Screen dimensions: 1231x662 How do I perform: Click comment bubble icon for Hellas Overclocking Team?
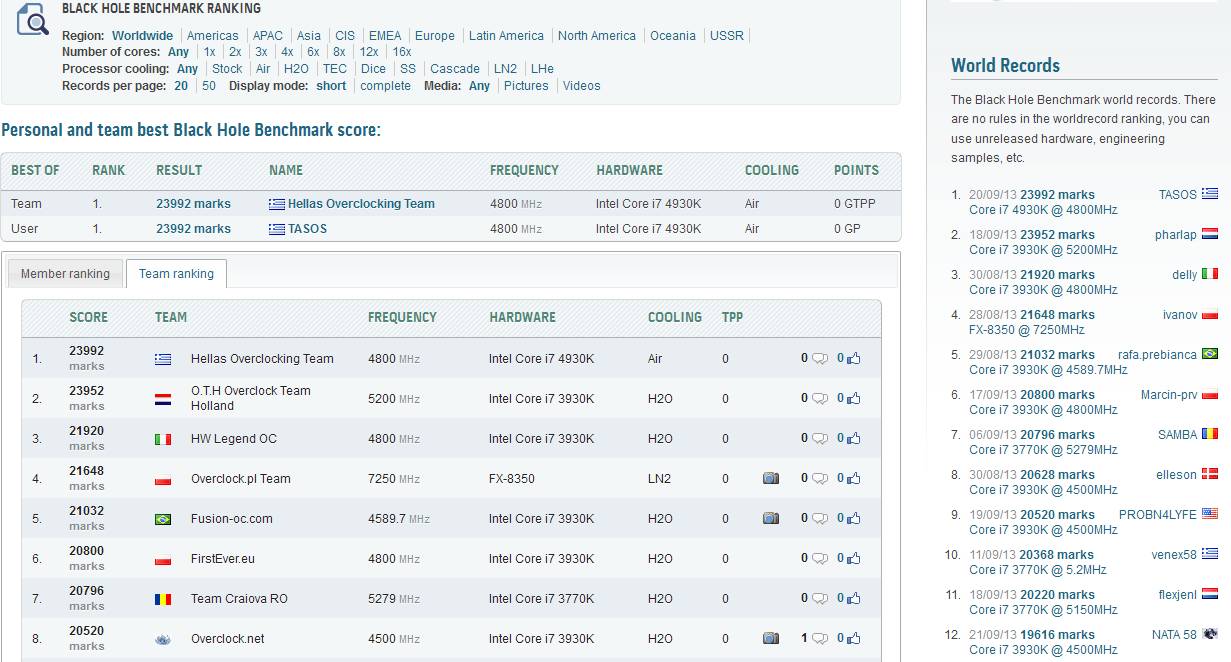click(x=820, y=359)
